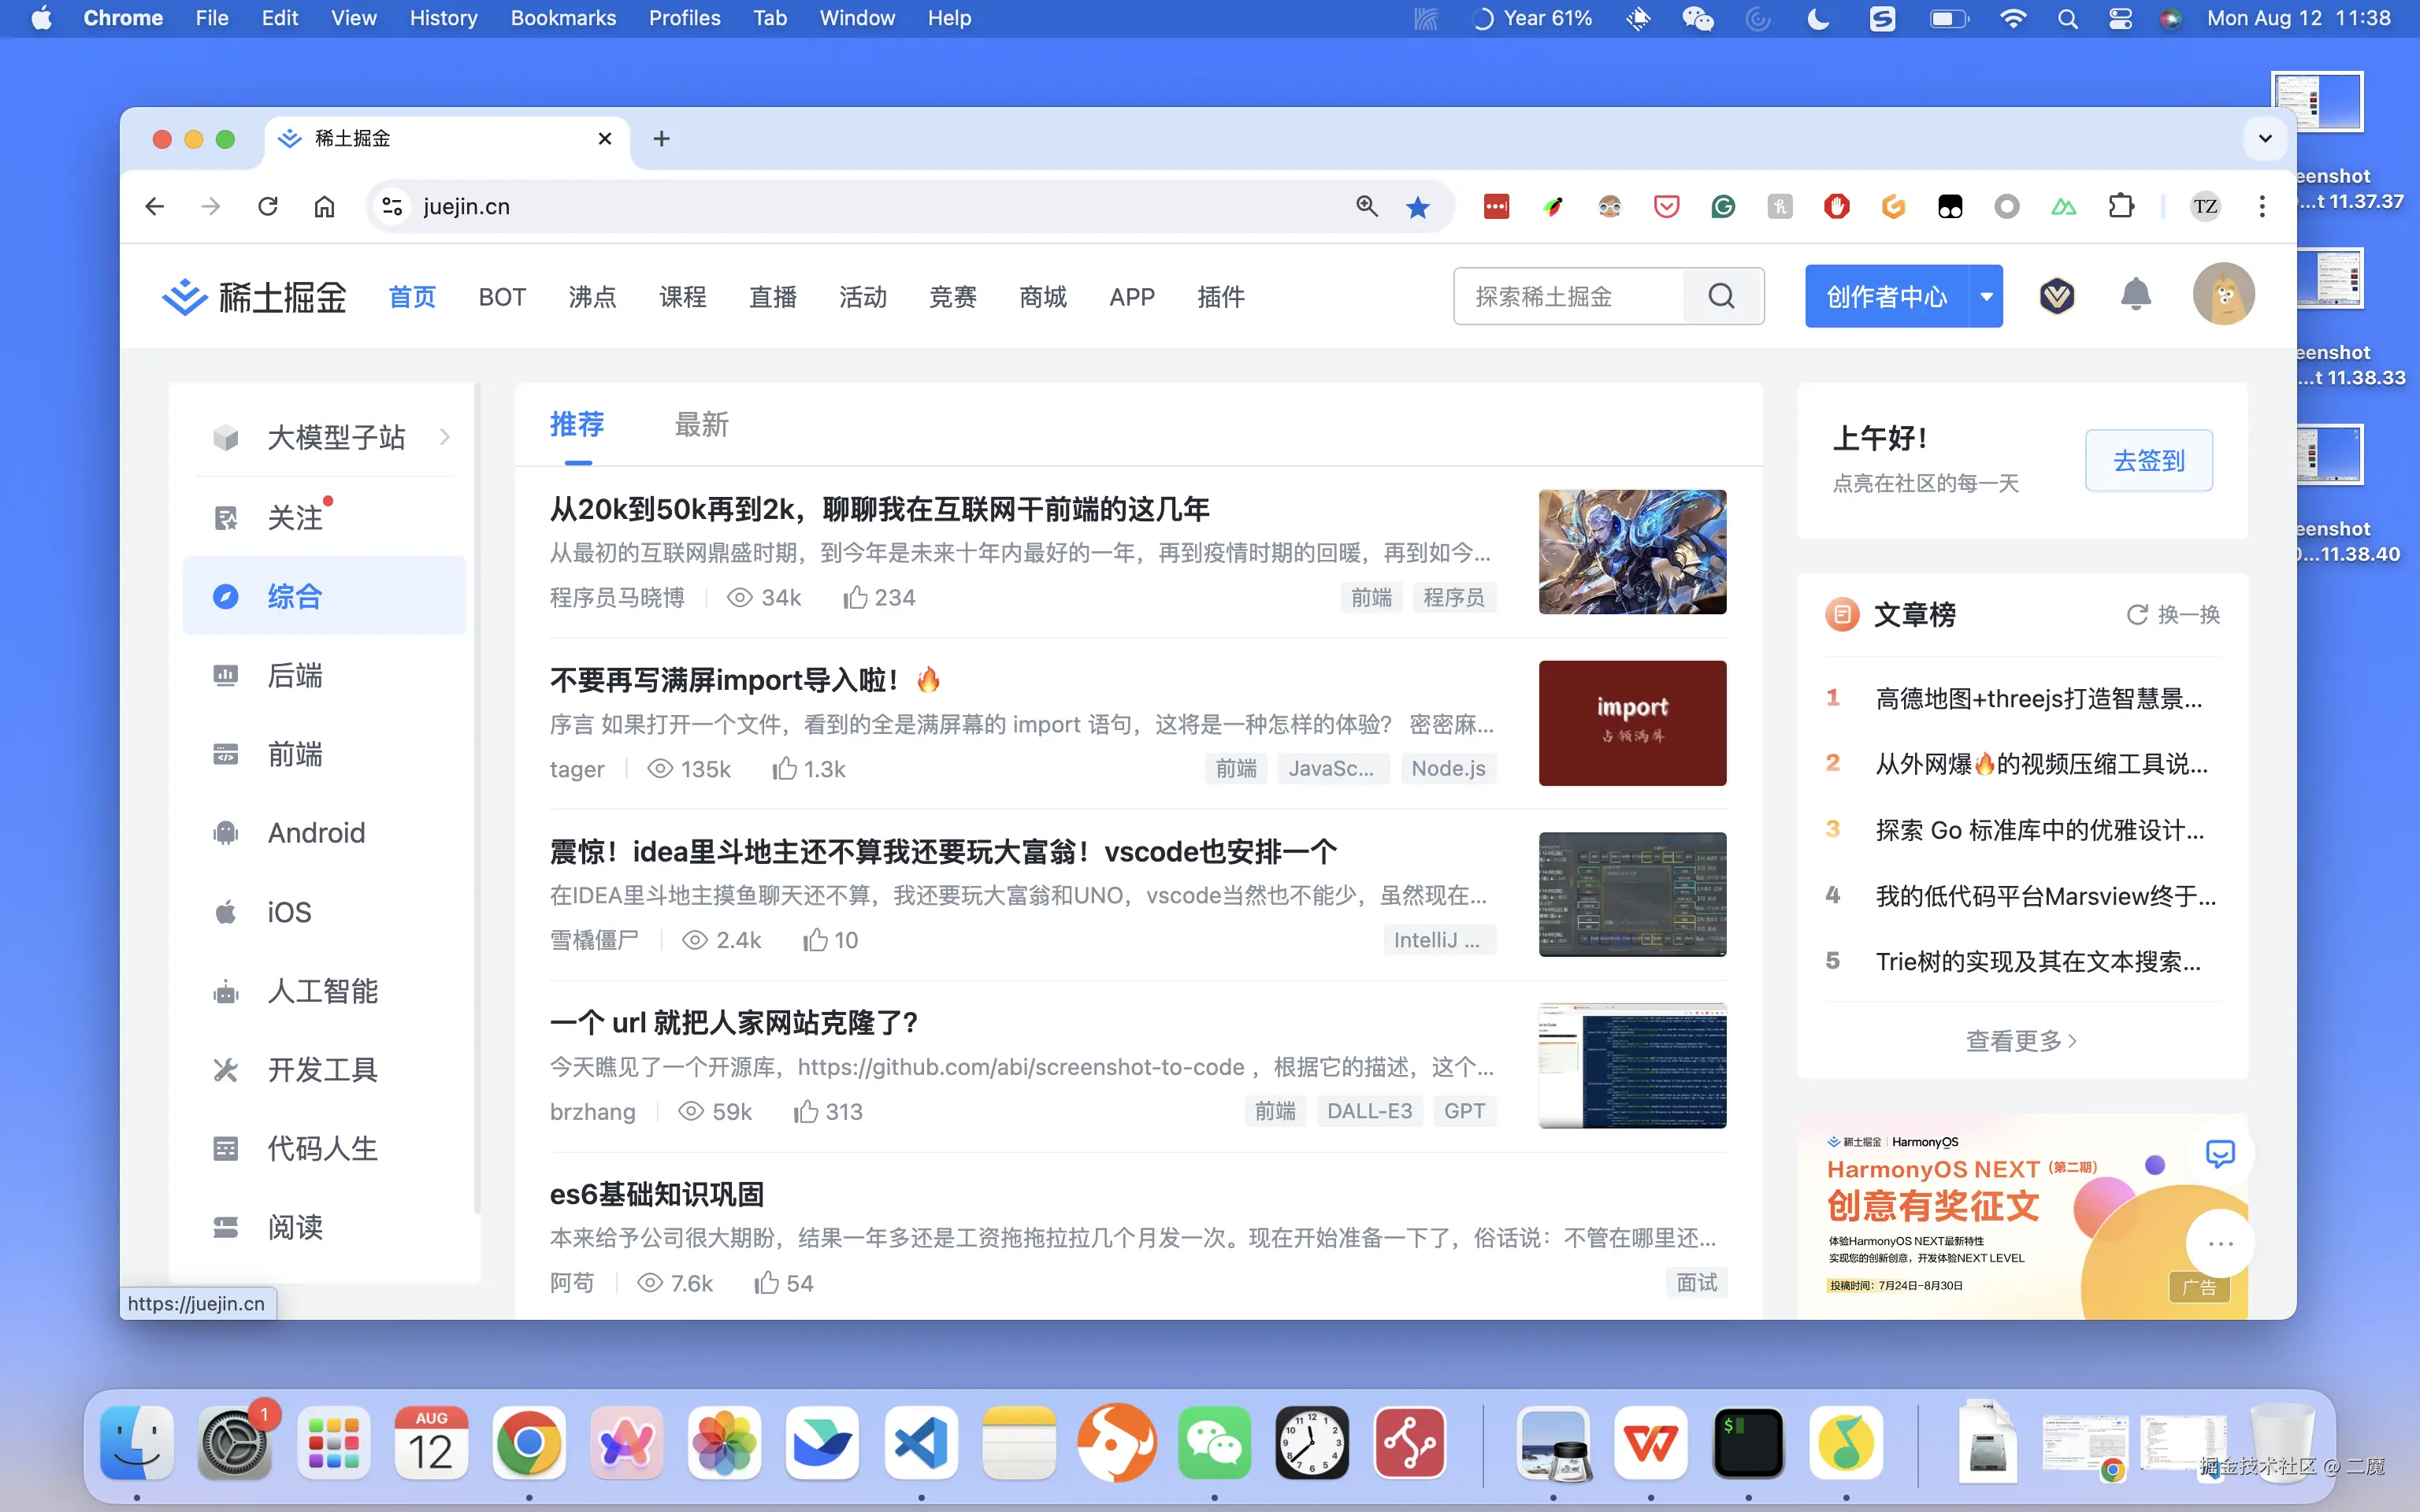Open Finder from the Dock
Image resolution: width=2420 pixels, height=1512 pixels.
[137, 1442]
